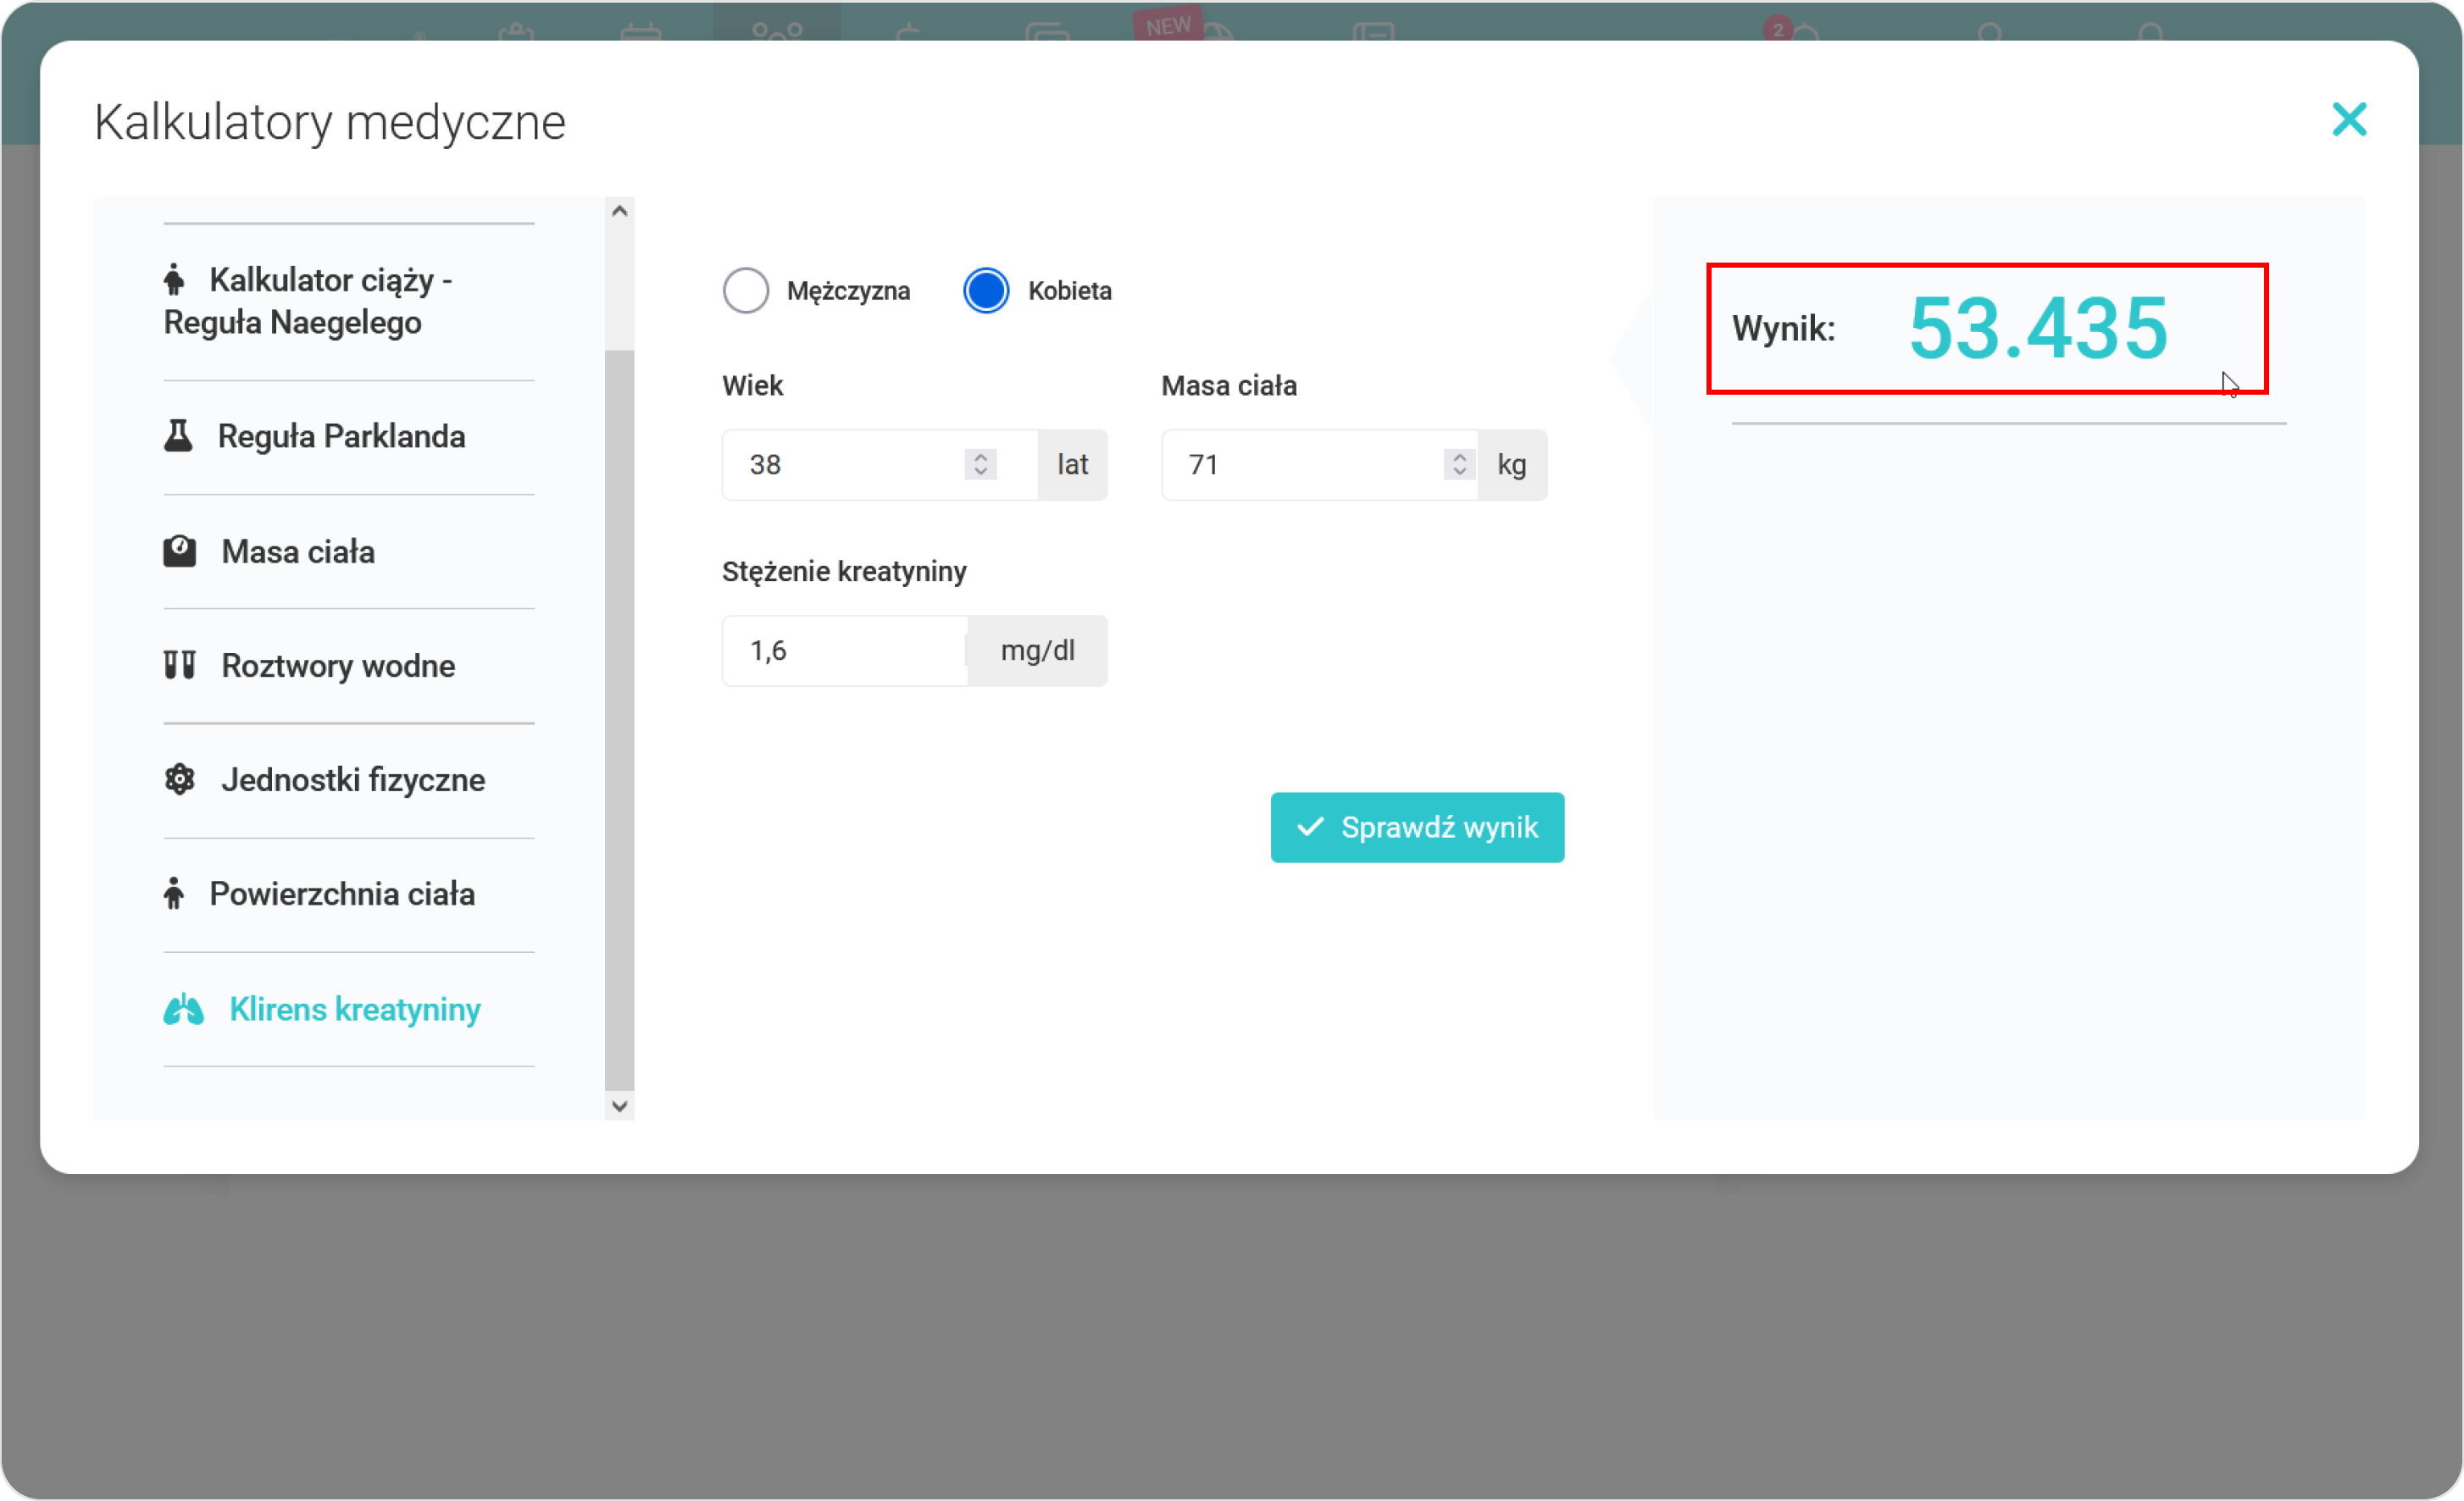
Task: Click the sidebar scrollbar up arrow
Action: click(619, 211)
